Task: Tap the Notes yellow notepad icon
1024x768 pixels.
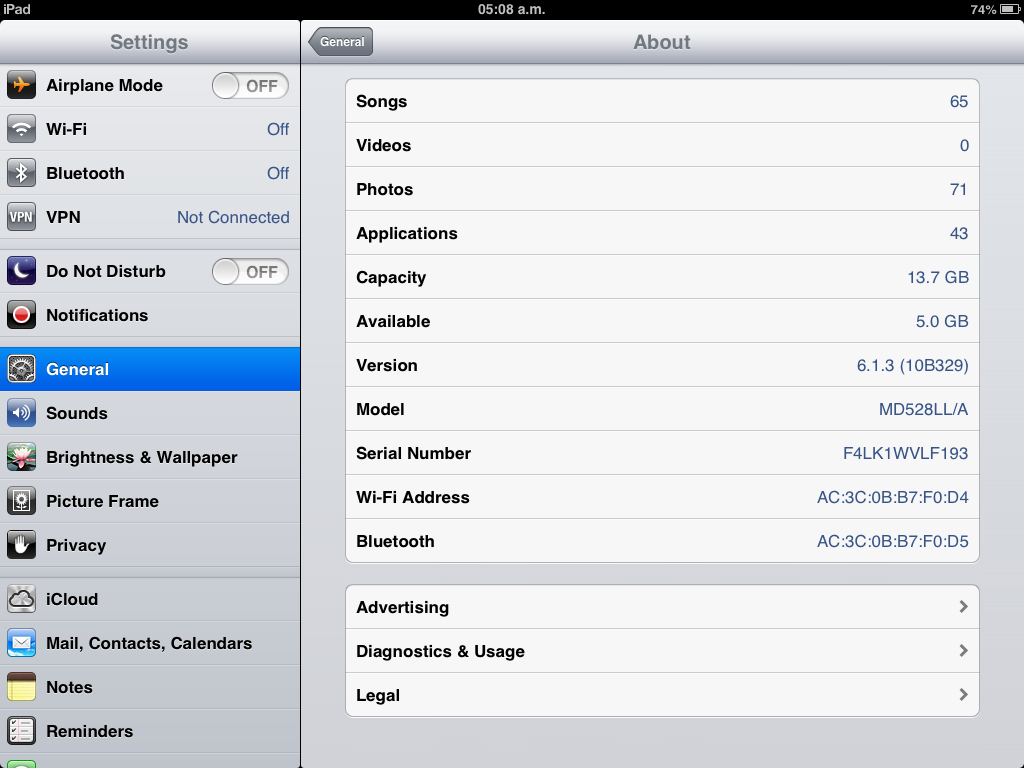Action: tap(22, 687)
